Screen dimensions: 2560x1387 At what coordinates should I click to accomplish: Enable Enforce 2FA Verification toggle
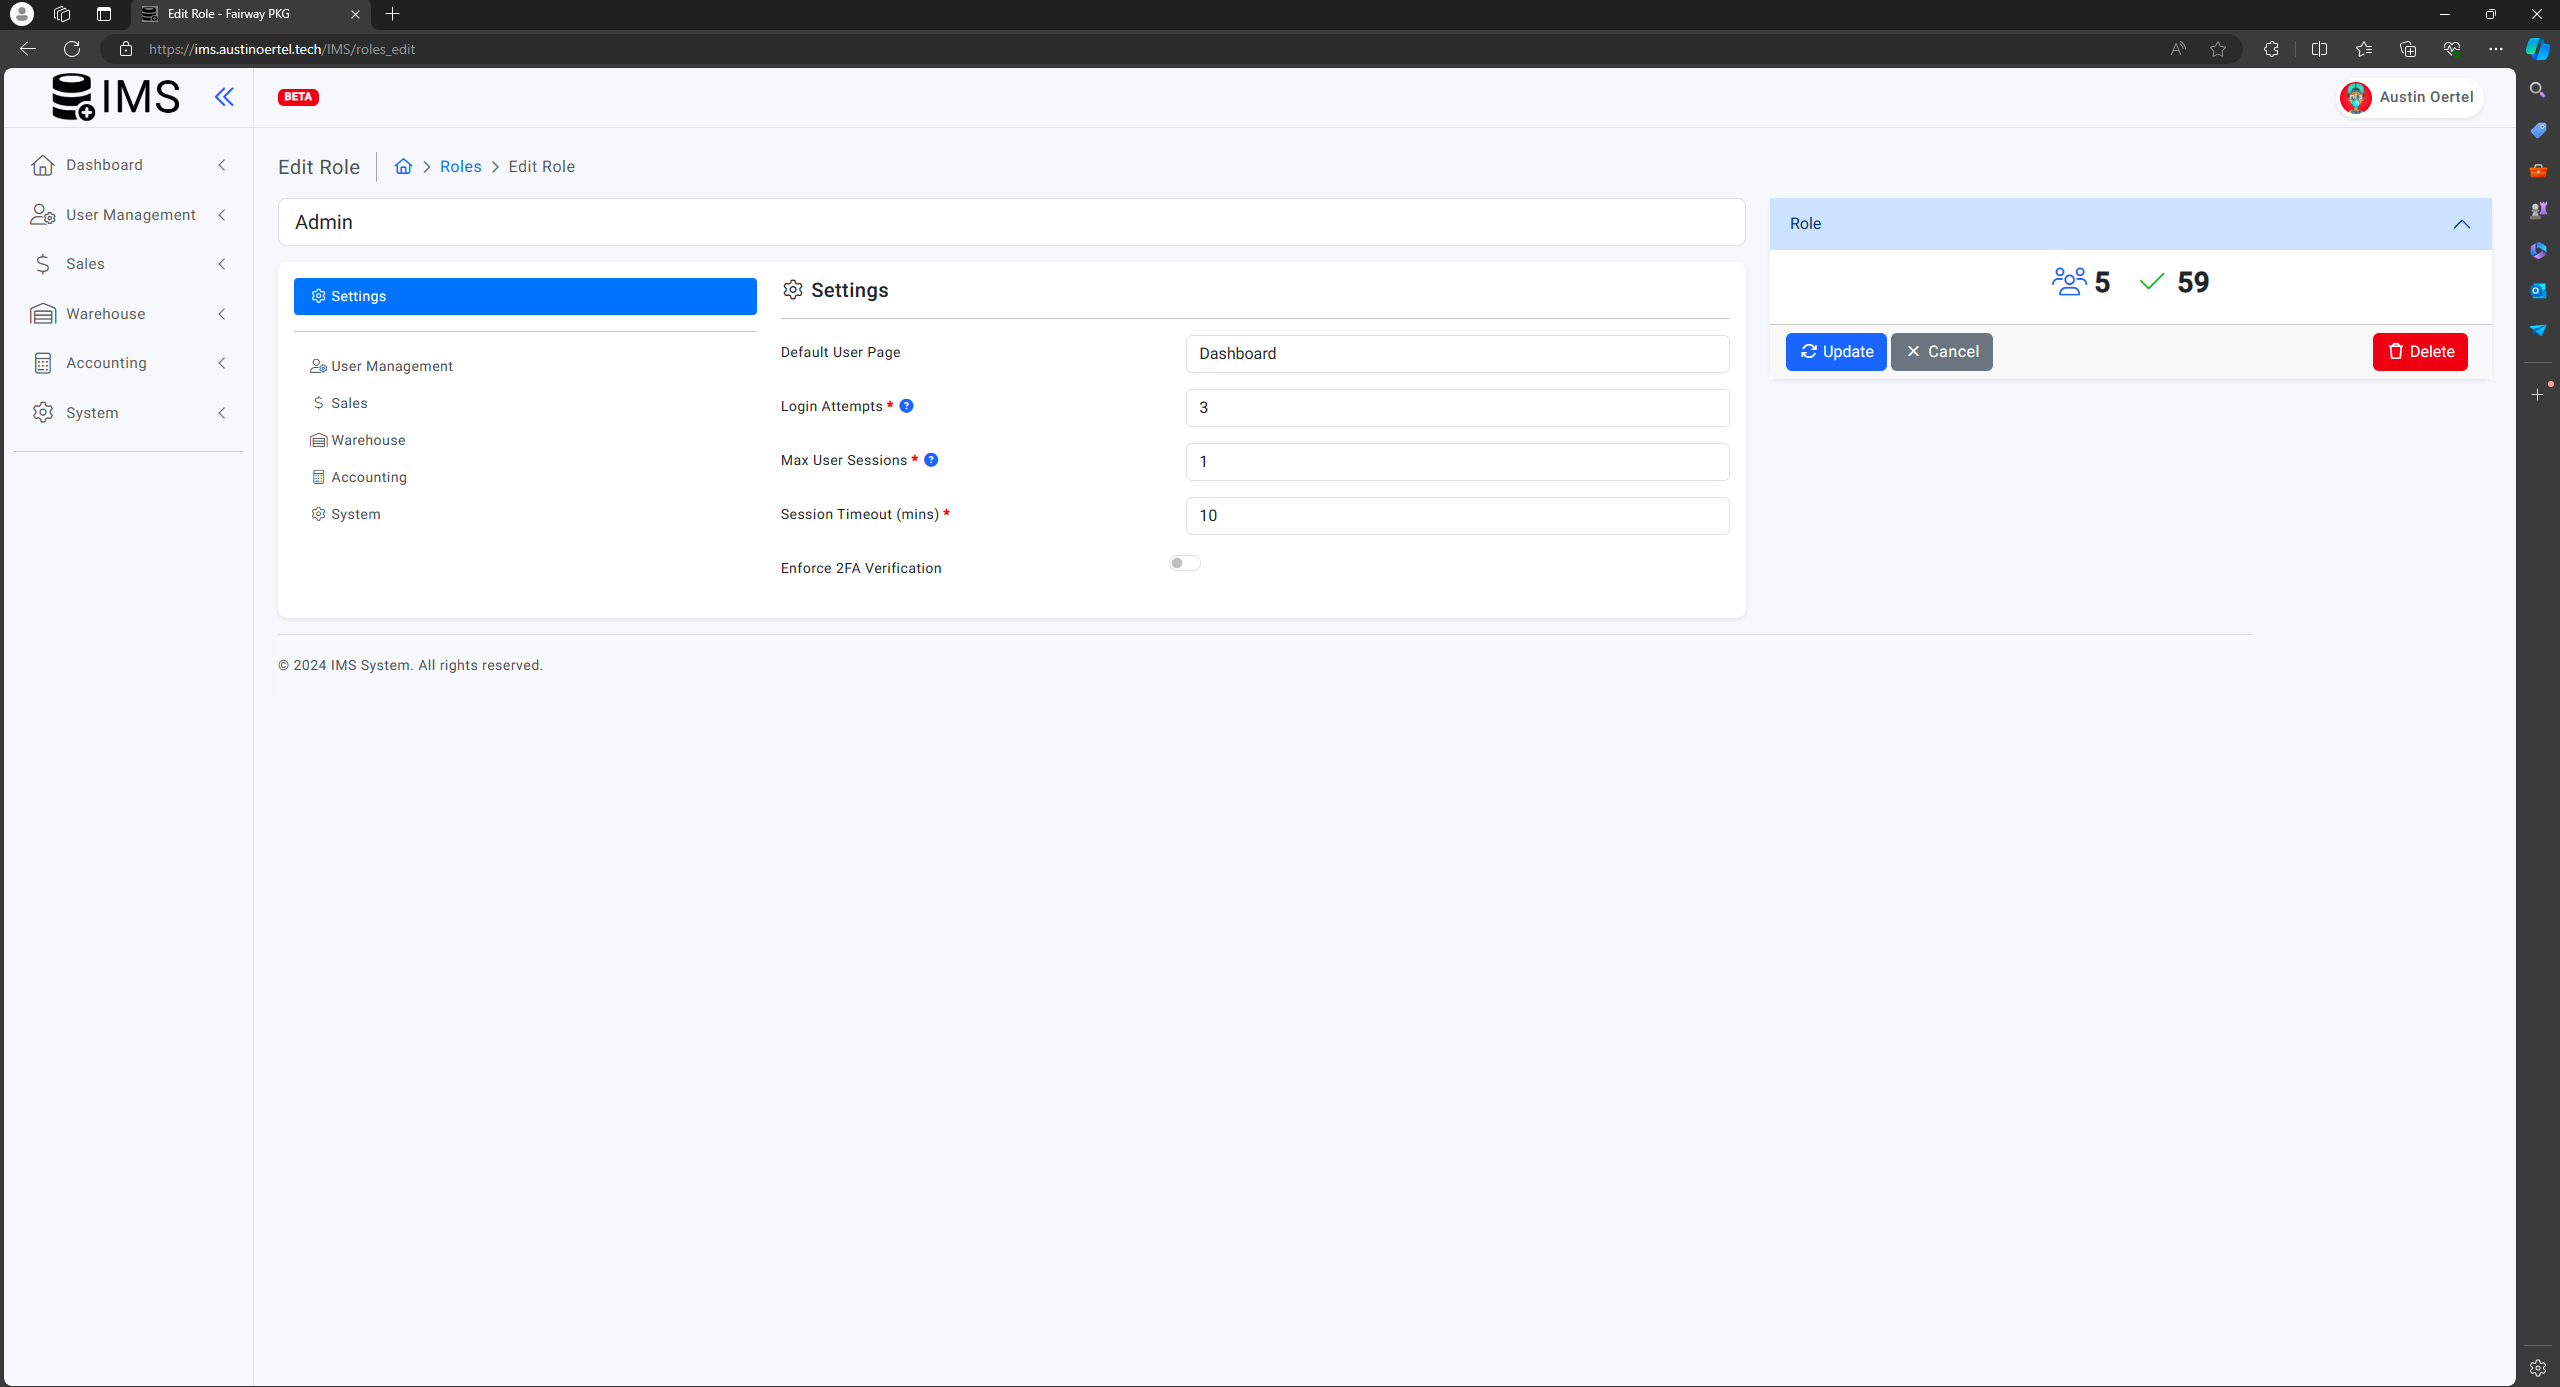(1184, 563)
